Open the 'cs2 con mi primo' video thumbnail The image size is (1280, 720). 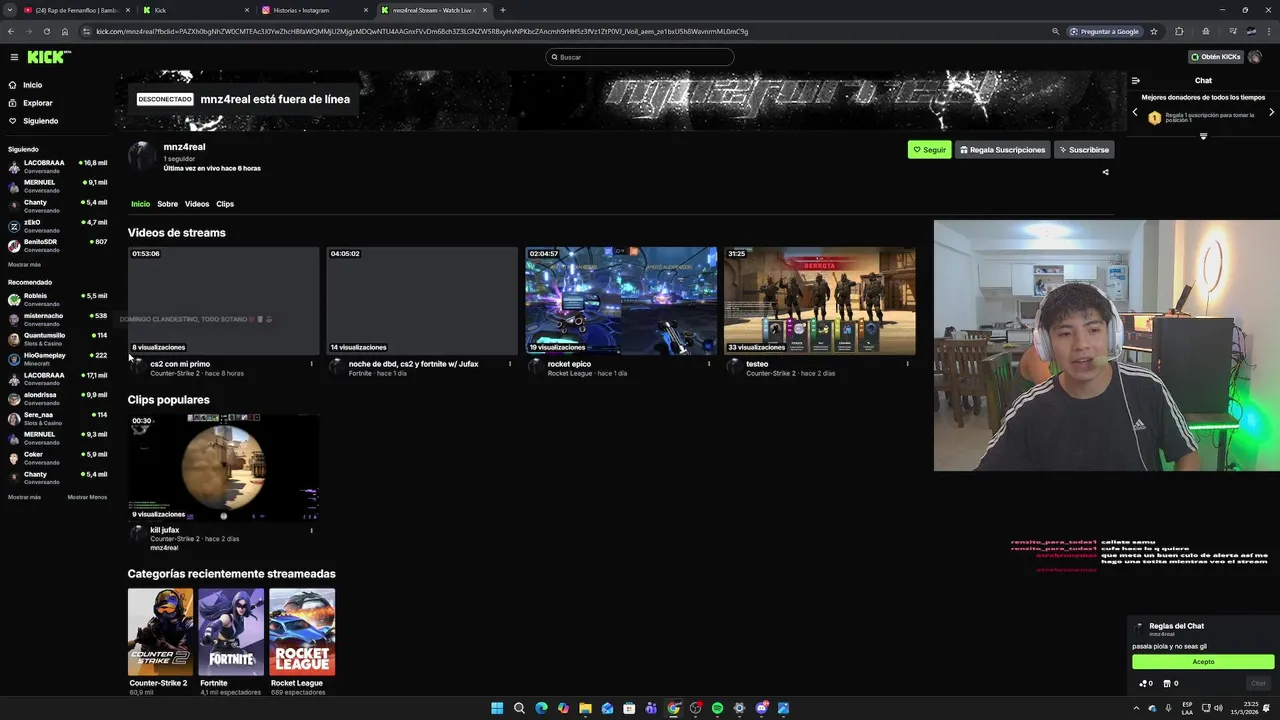tap(224, 301)
